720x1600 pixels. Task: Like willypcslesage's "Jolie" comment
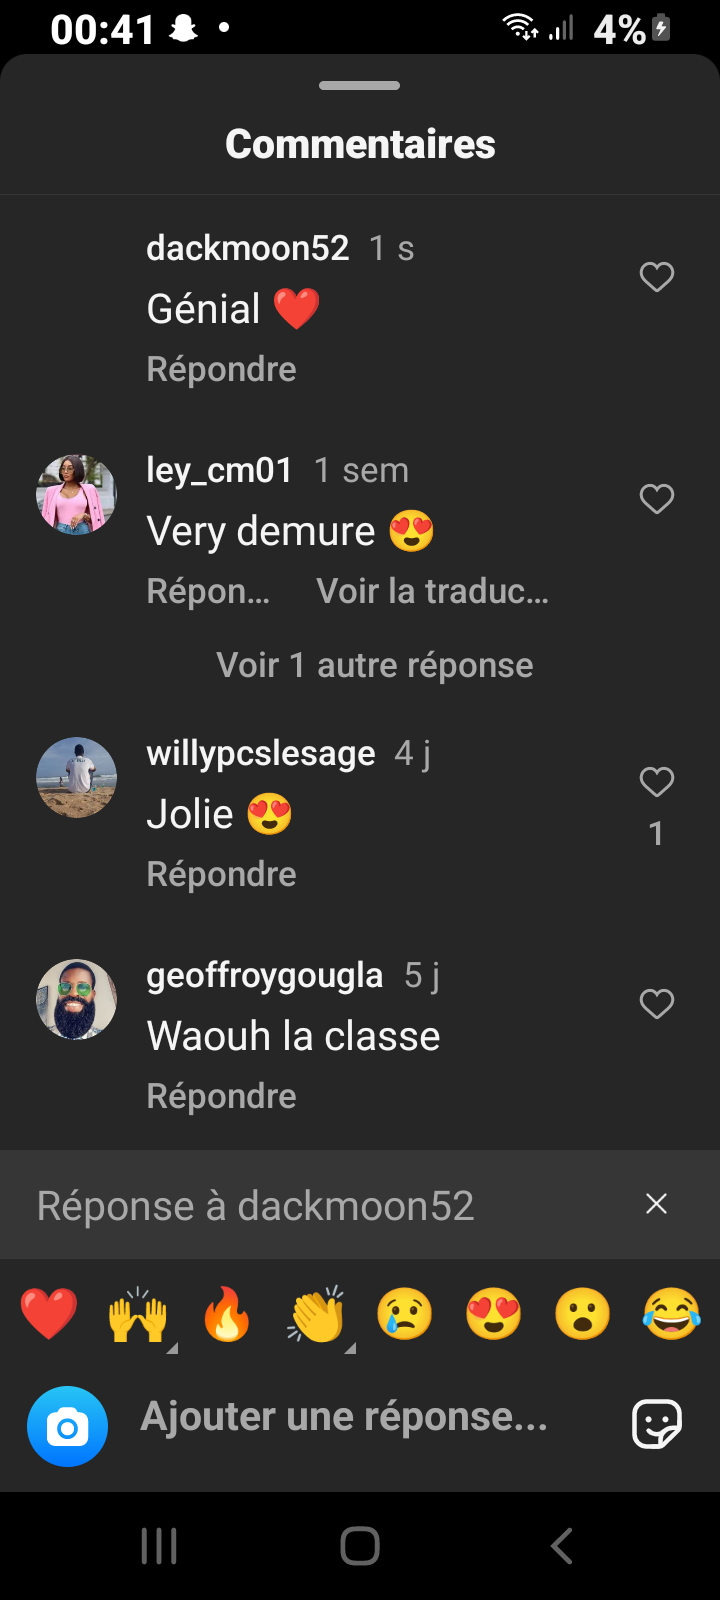click(657, 782)
